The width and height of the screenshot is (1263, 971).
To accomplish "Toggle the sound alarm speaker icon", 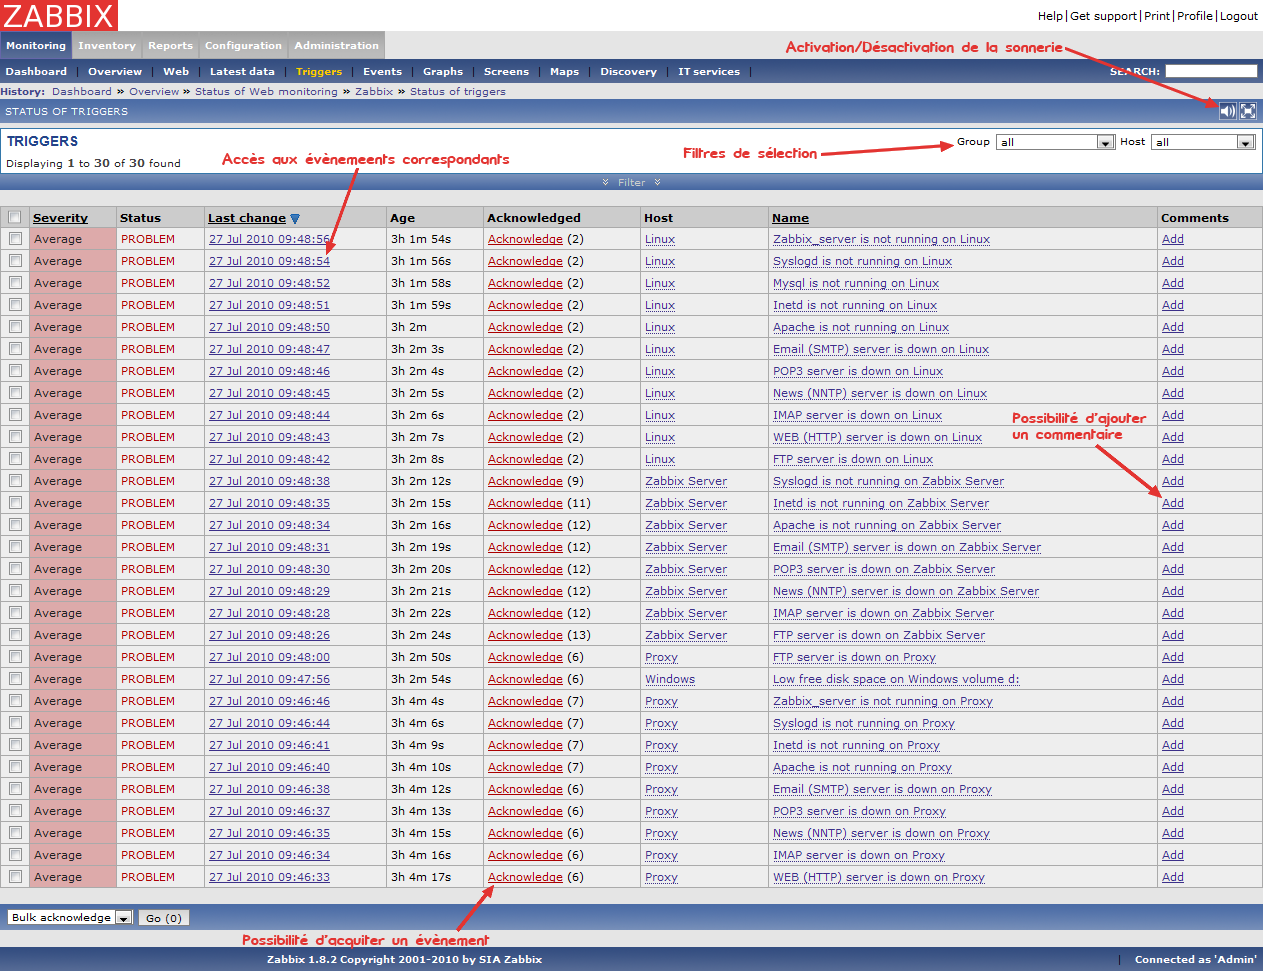I will pos(1228,111).
